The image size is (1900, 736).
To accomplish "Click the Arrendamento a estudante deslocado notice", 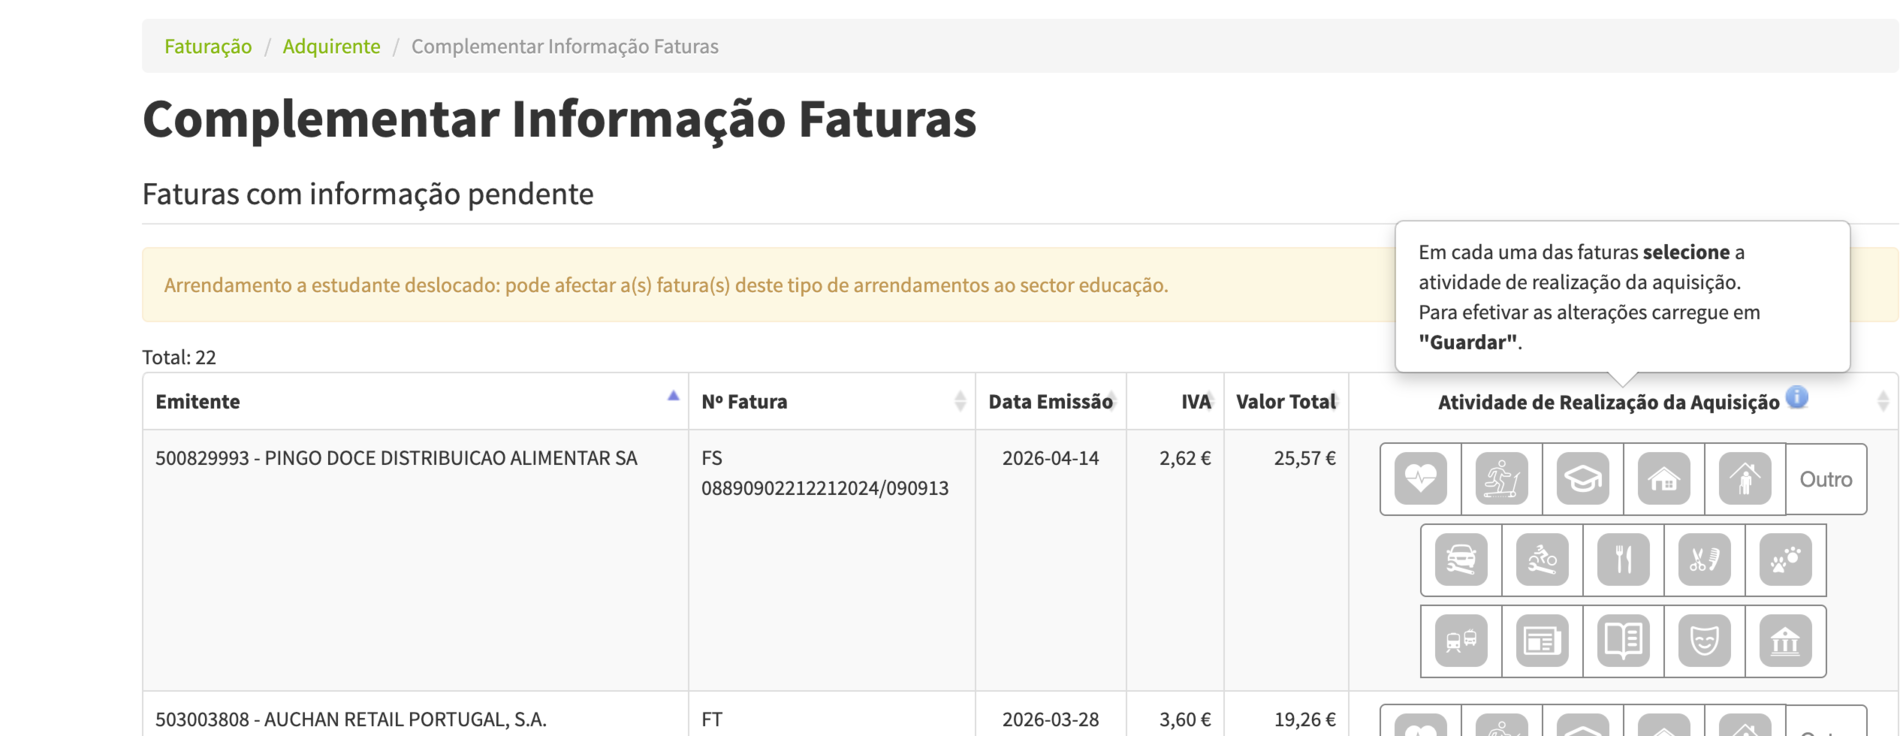I will click(666, 285).
